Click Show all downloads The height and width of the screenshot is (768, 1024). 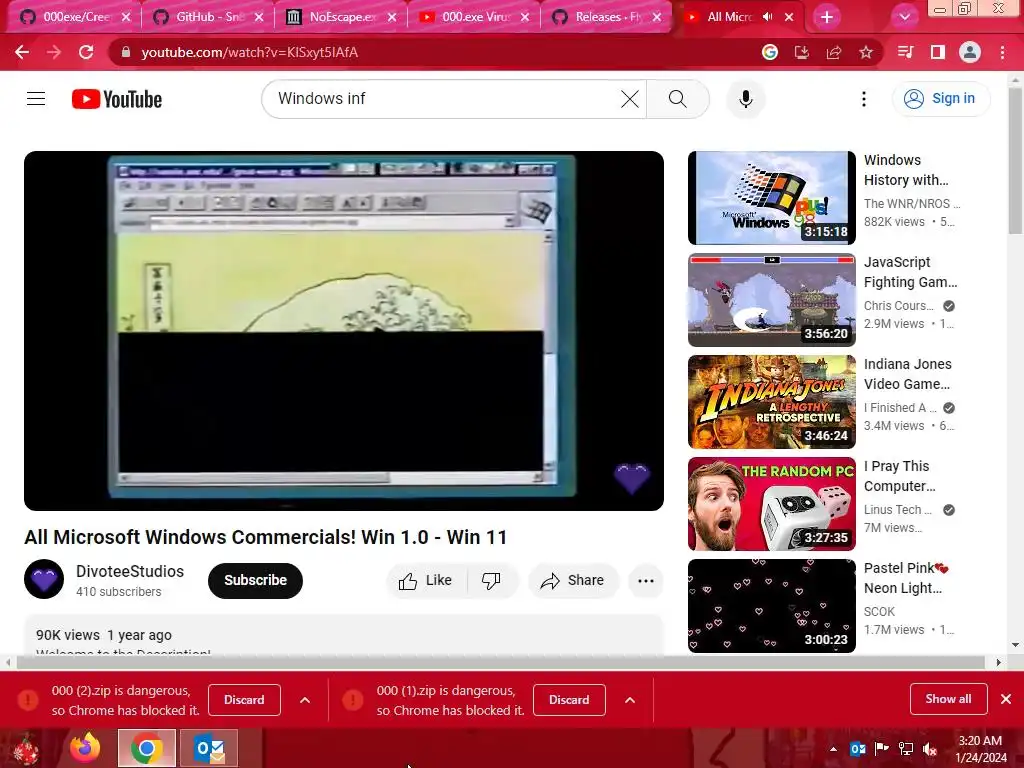948,699
